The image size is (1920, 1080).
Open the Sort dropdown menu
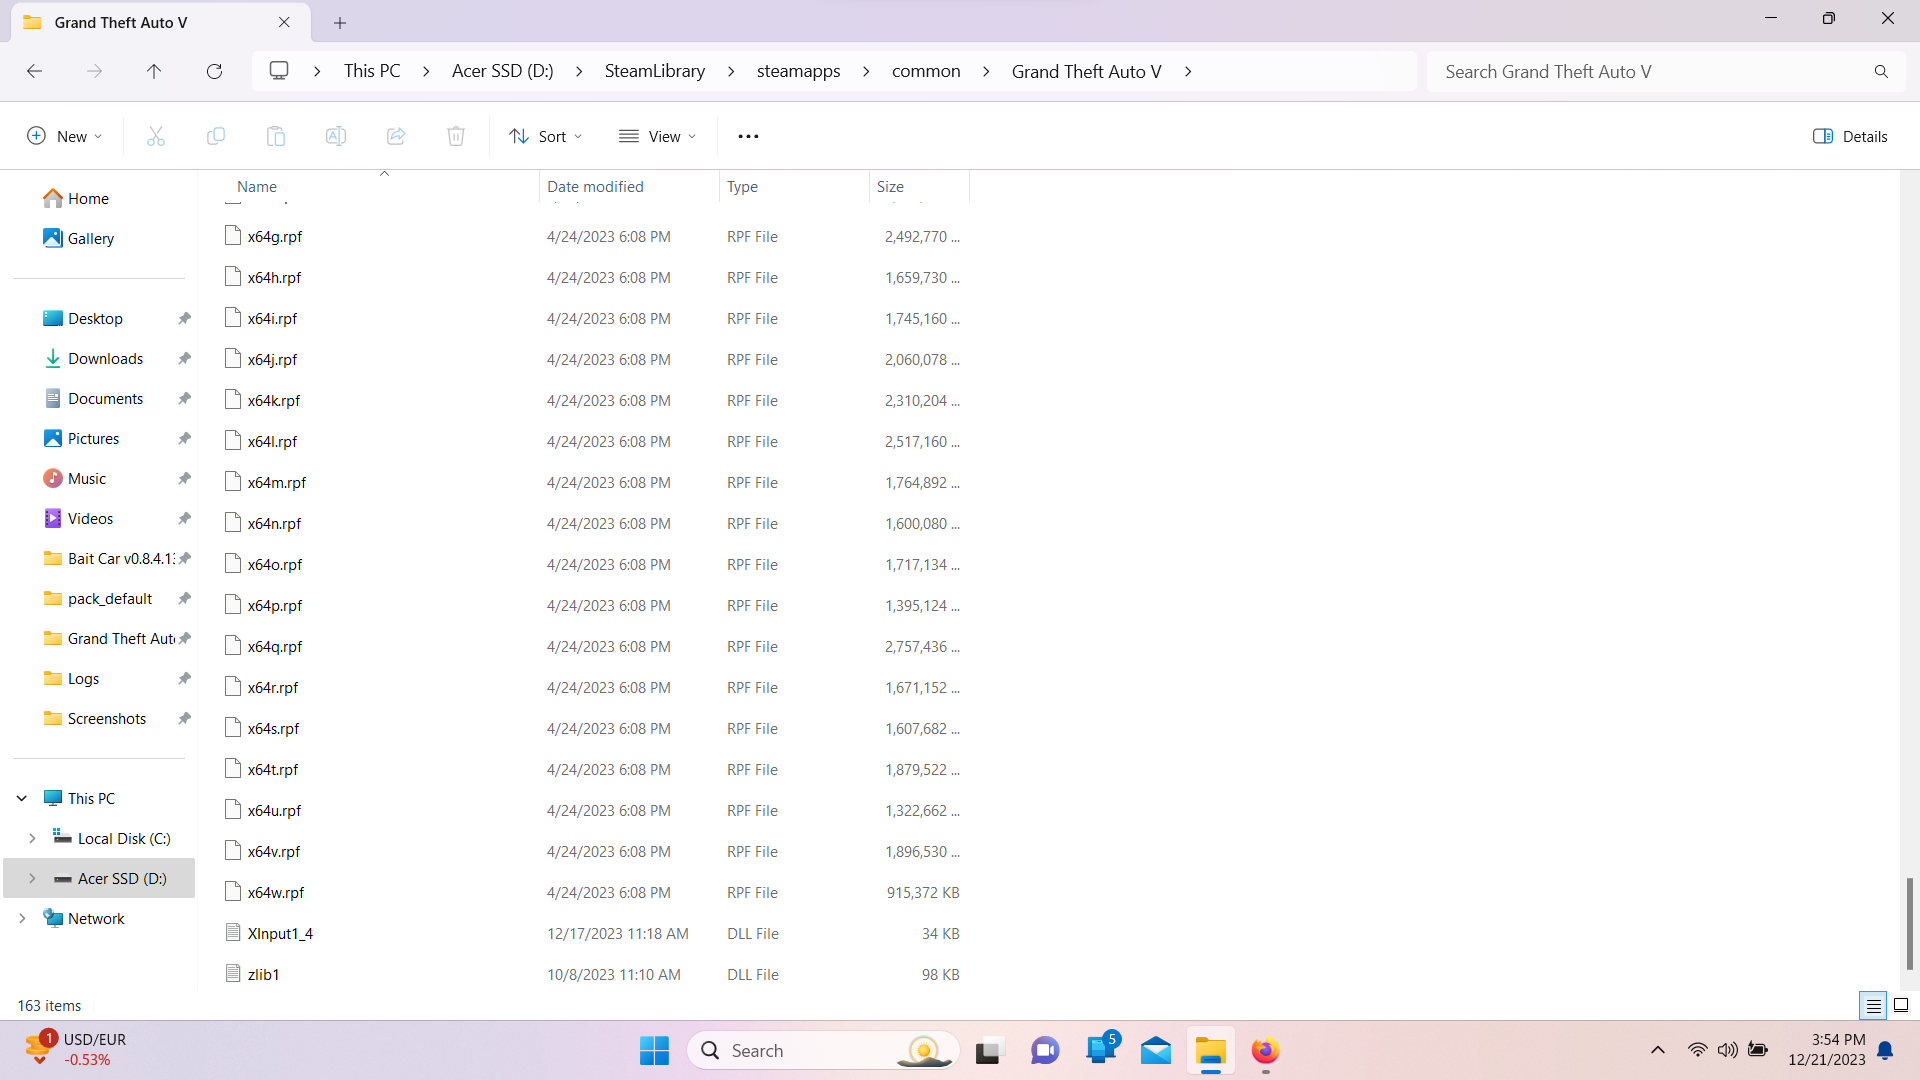tap(545, 136)
